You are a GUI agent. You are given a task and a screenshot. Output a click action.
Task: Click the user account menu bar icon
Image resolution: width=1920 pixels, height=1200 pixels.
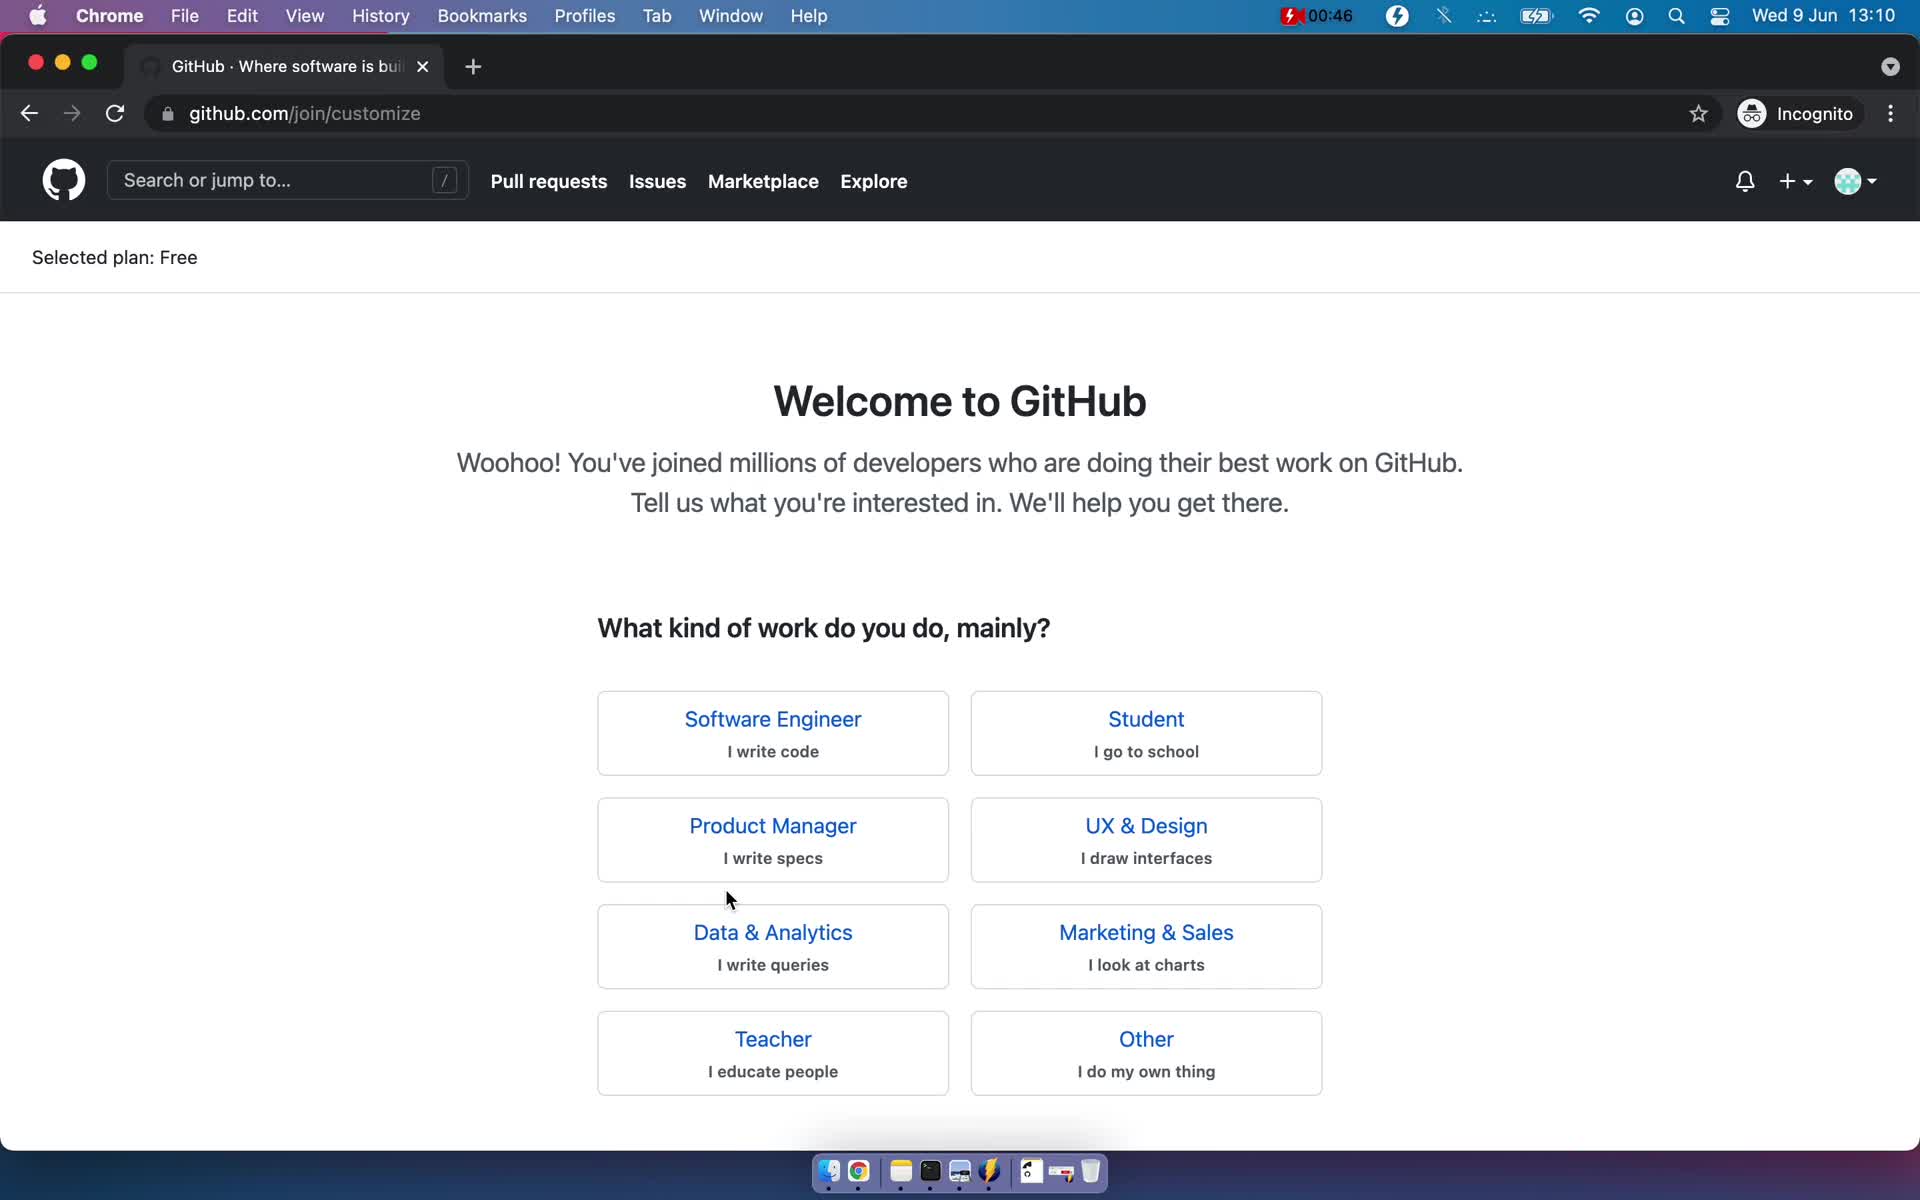1634,16
